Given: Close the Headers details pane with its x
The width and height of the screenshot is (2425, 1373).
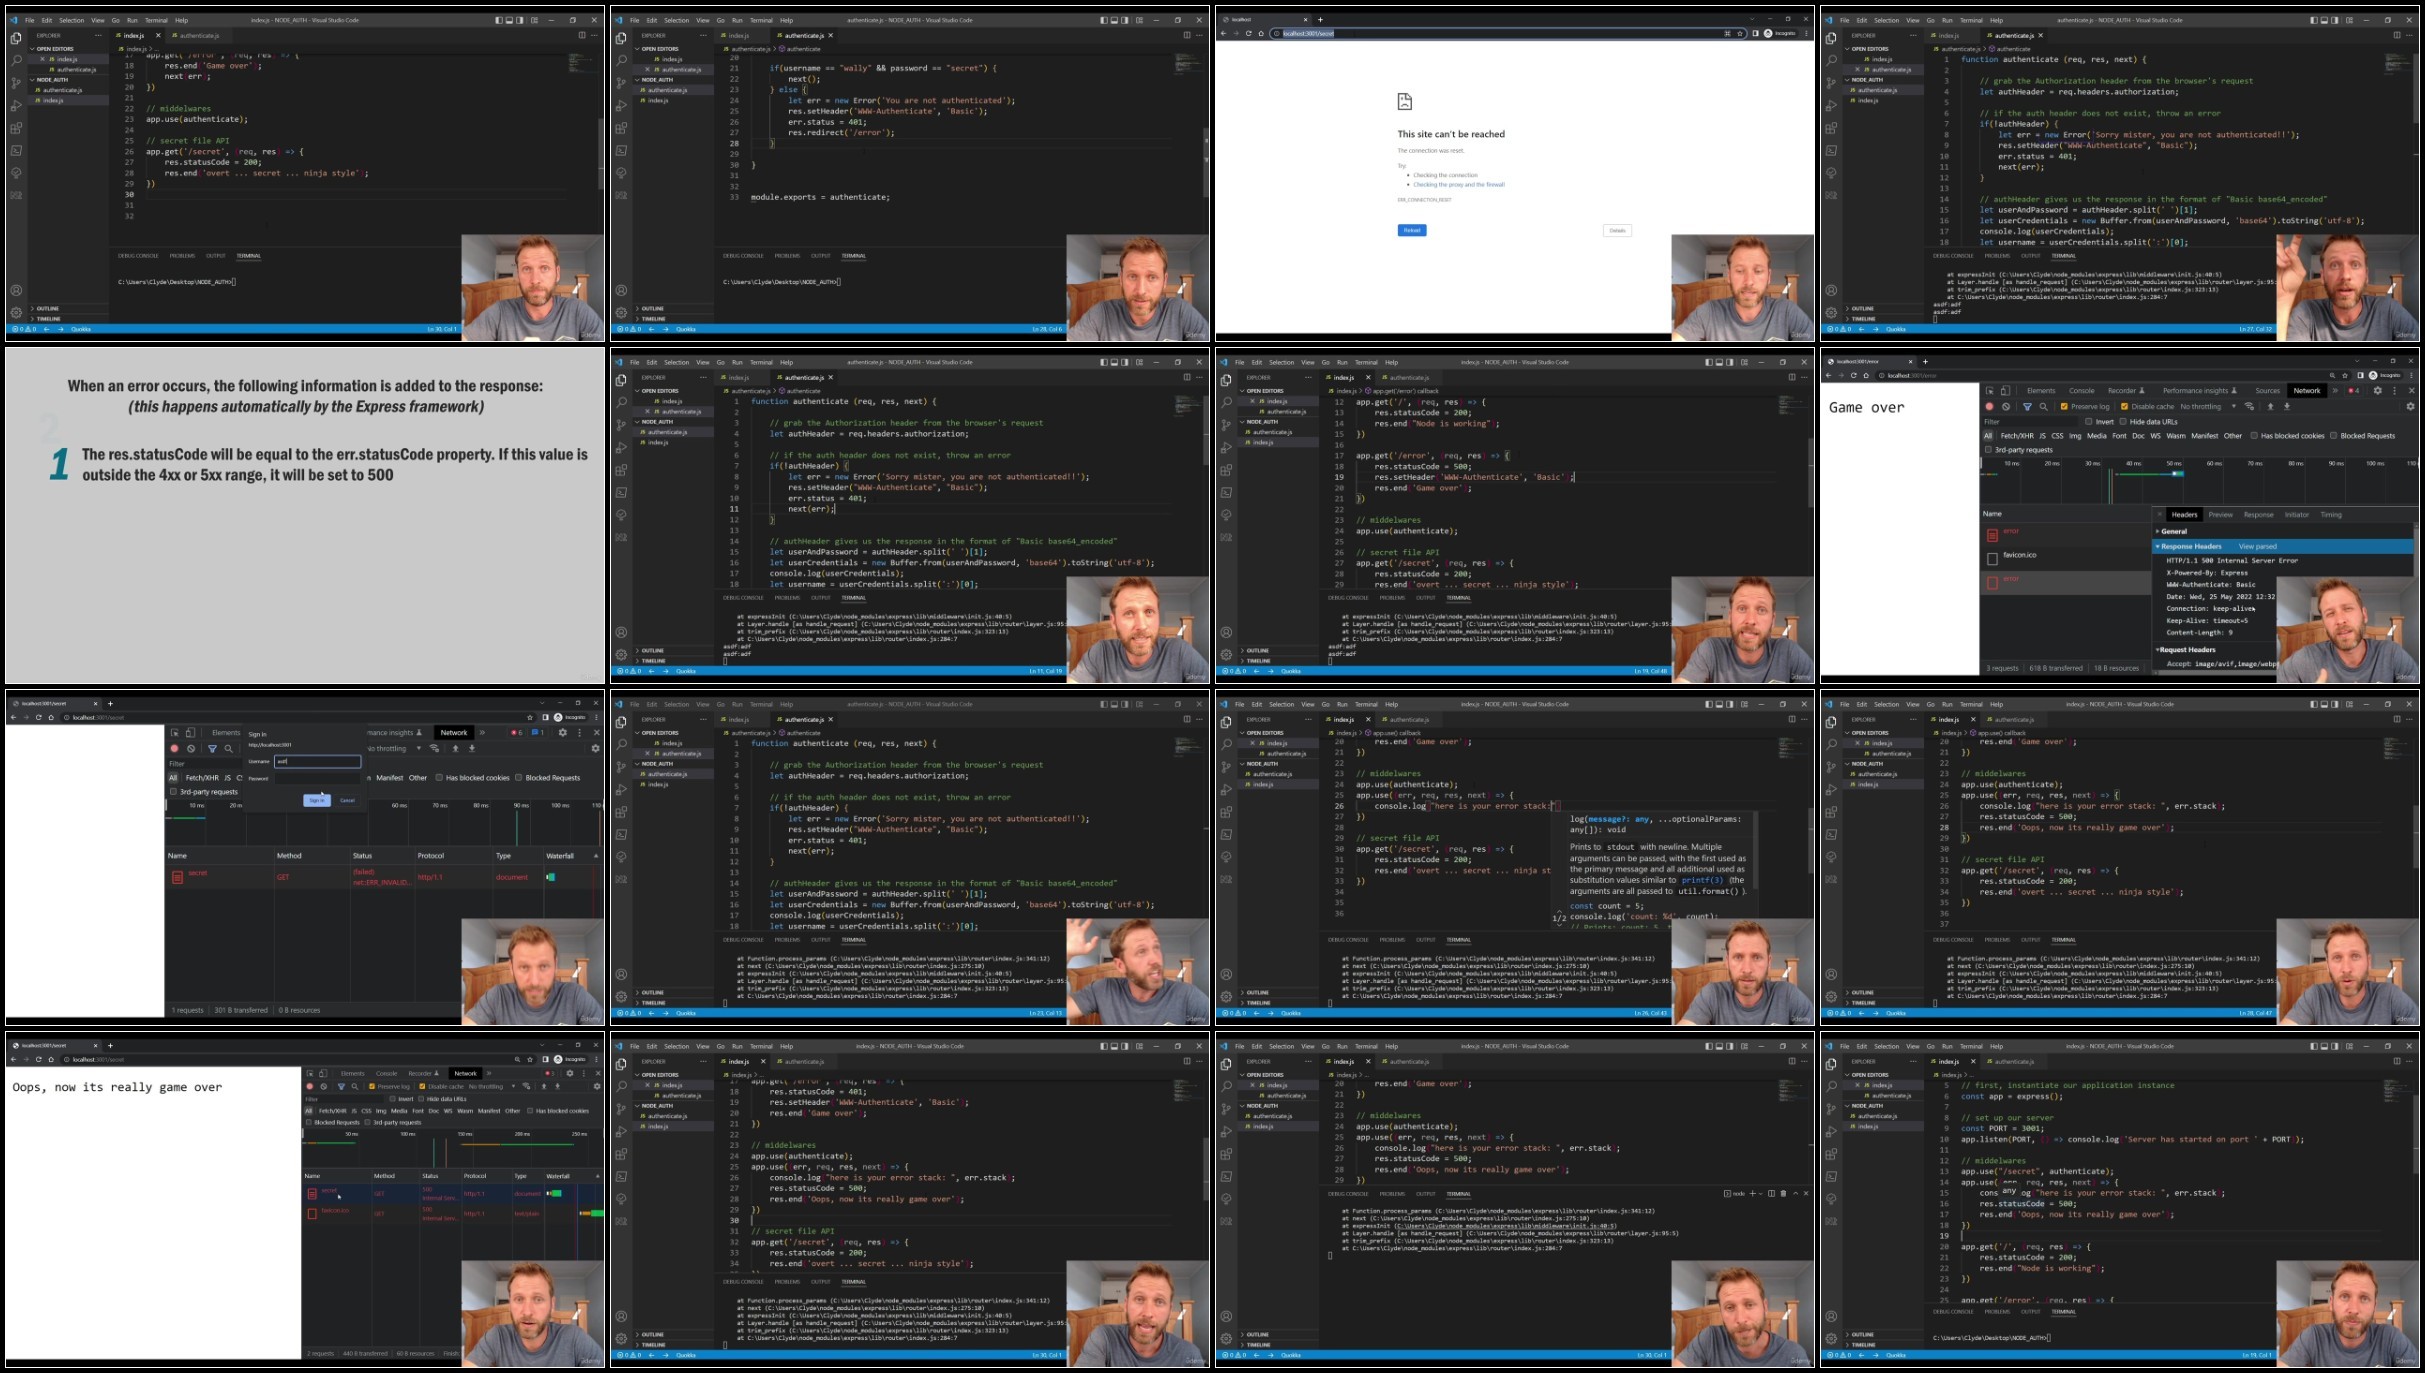Looking at the screenshot, I should (2159, 515).
